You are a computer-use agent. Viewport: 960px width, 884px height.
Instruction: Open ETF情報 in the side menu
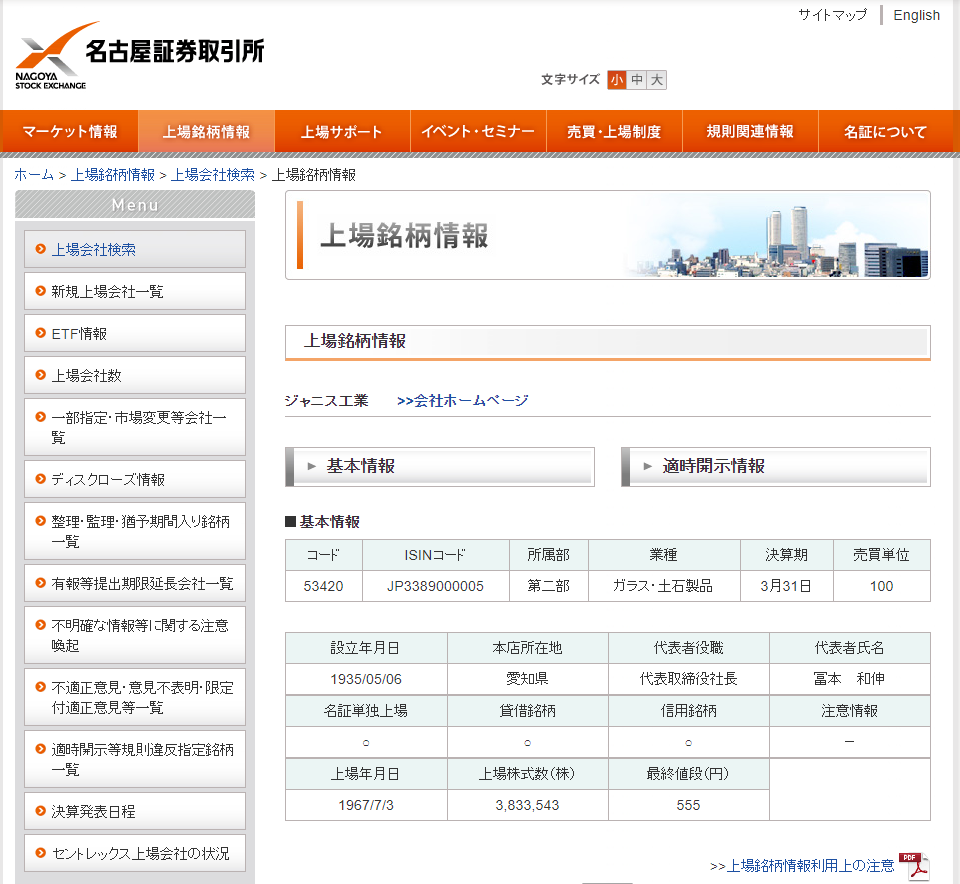pyautogui.click(x=135, y=334)
